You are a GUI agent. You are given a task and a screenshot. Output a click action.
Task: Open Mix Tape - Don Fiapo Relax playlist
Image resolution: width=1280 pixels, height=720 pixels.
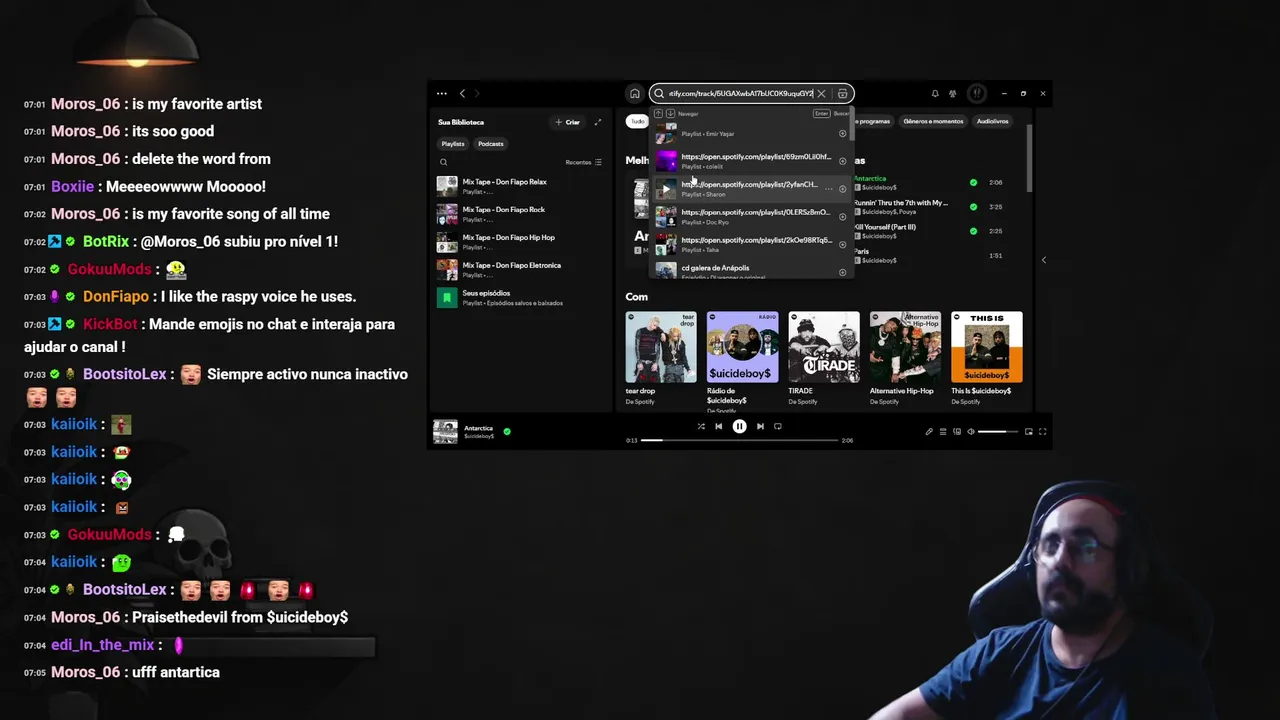coord(522,186)
